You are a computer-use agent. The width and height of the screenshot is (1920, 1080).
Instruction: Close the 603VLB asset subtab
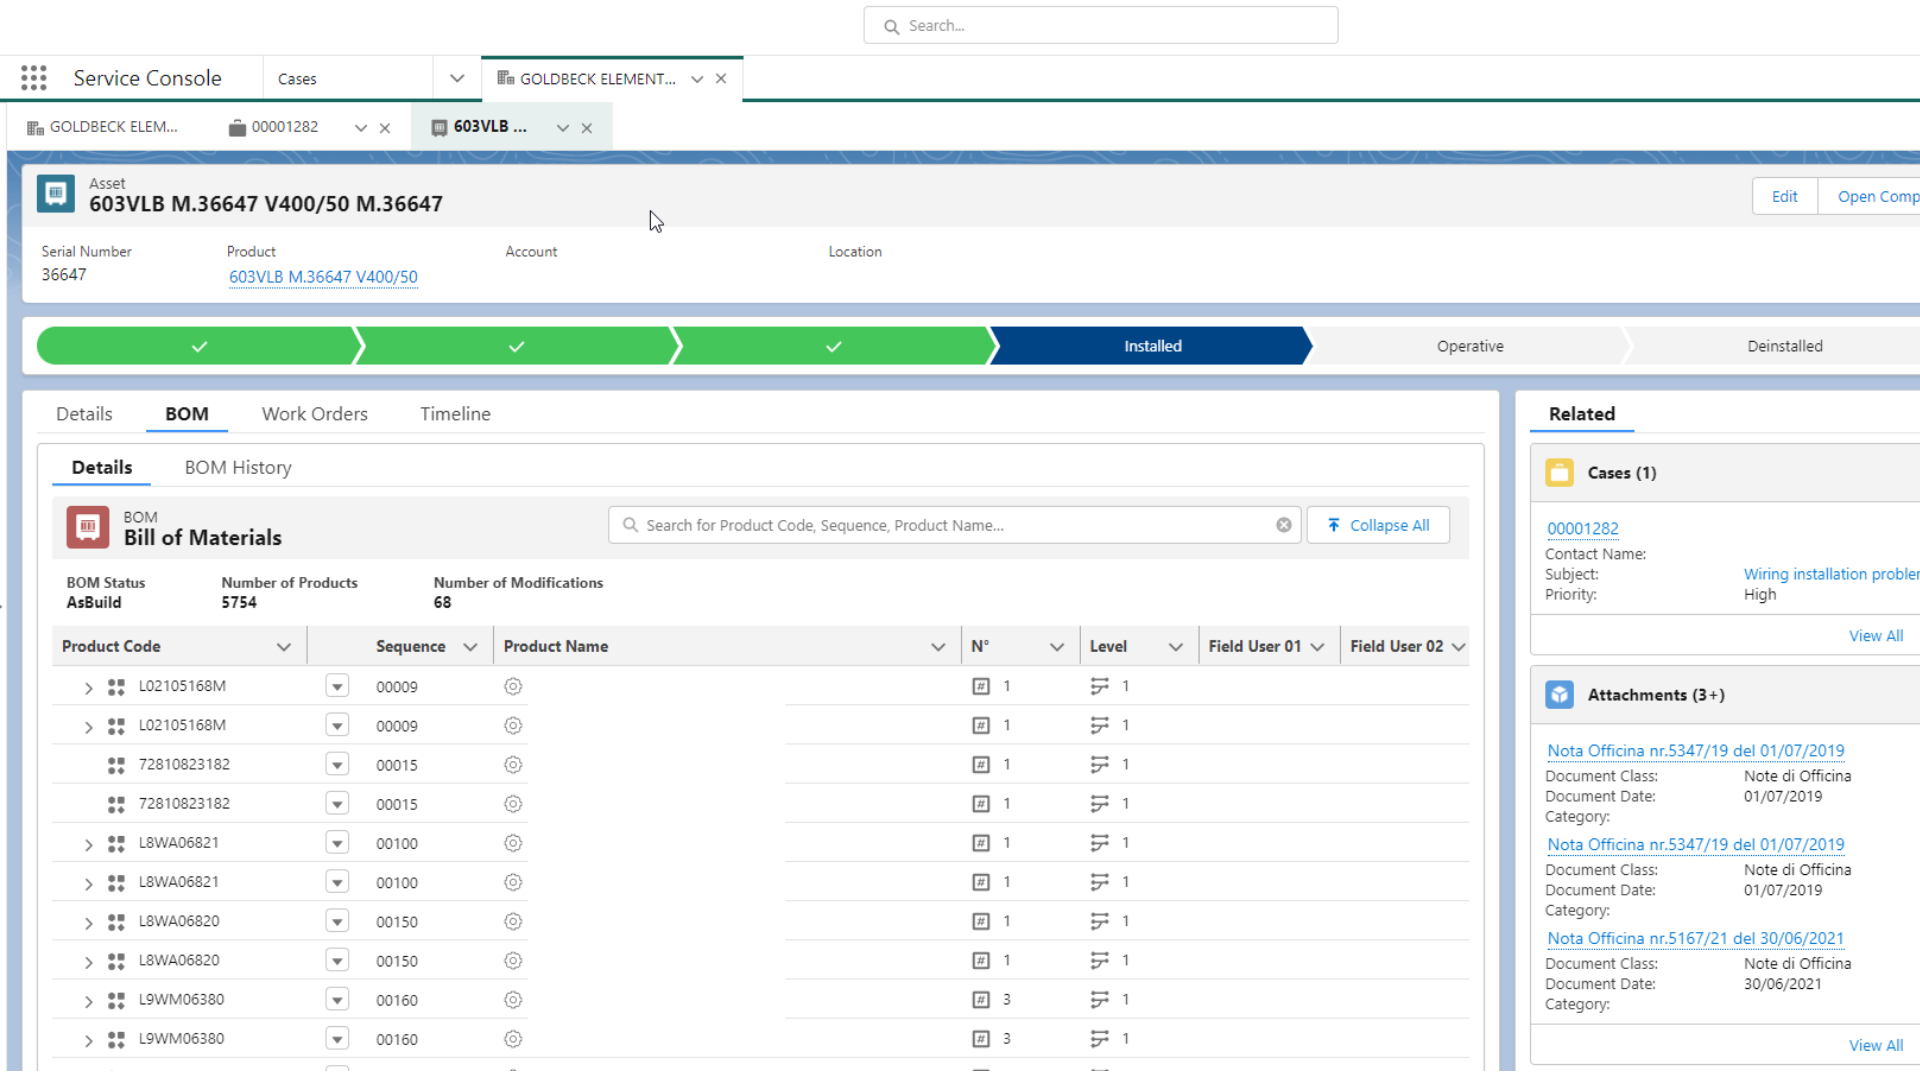587,128
